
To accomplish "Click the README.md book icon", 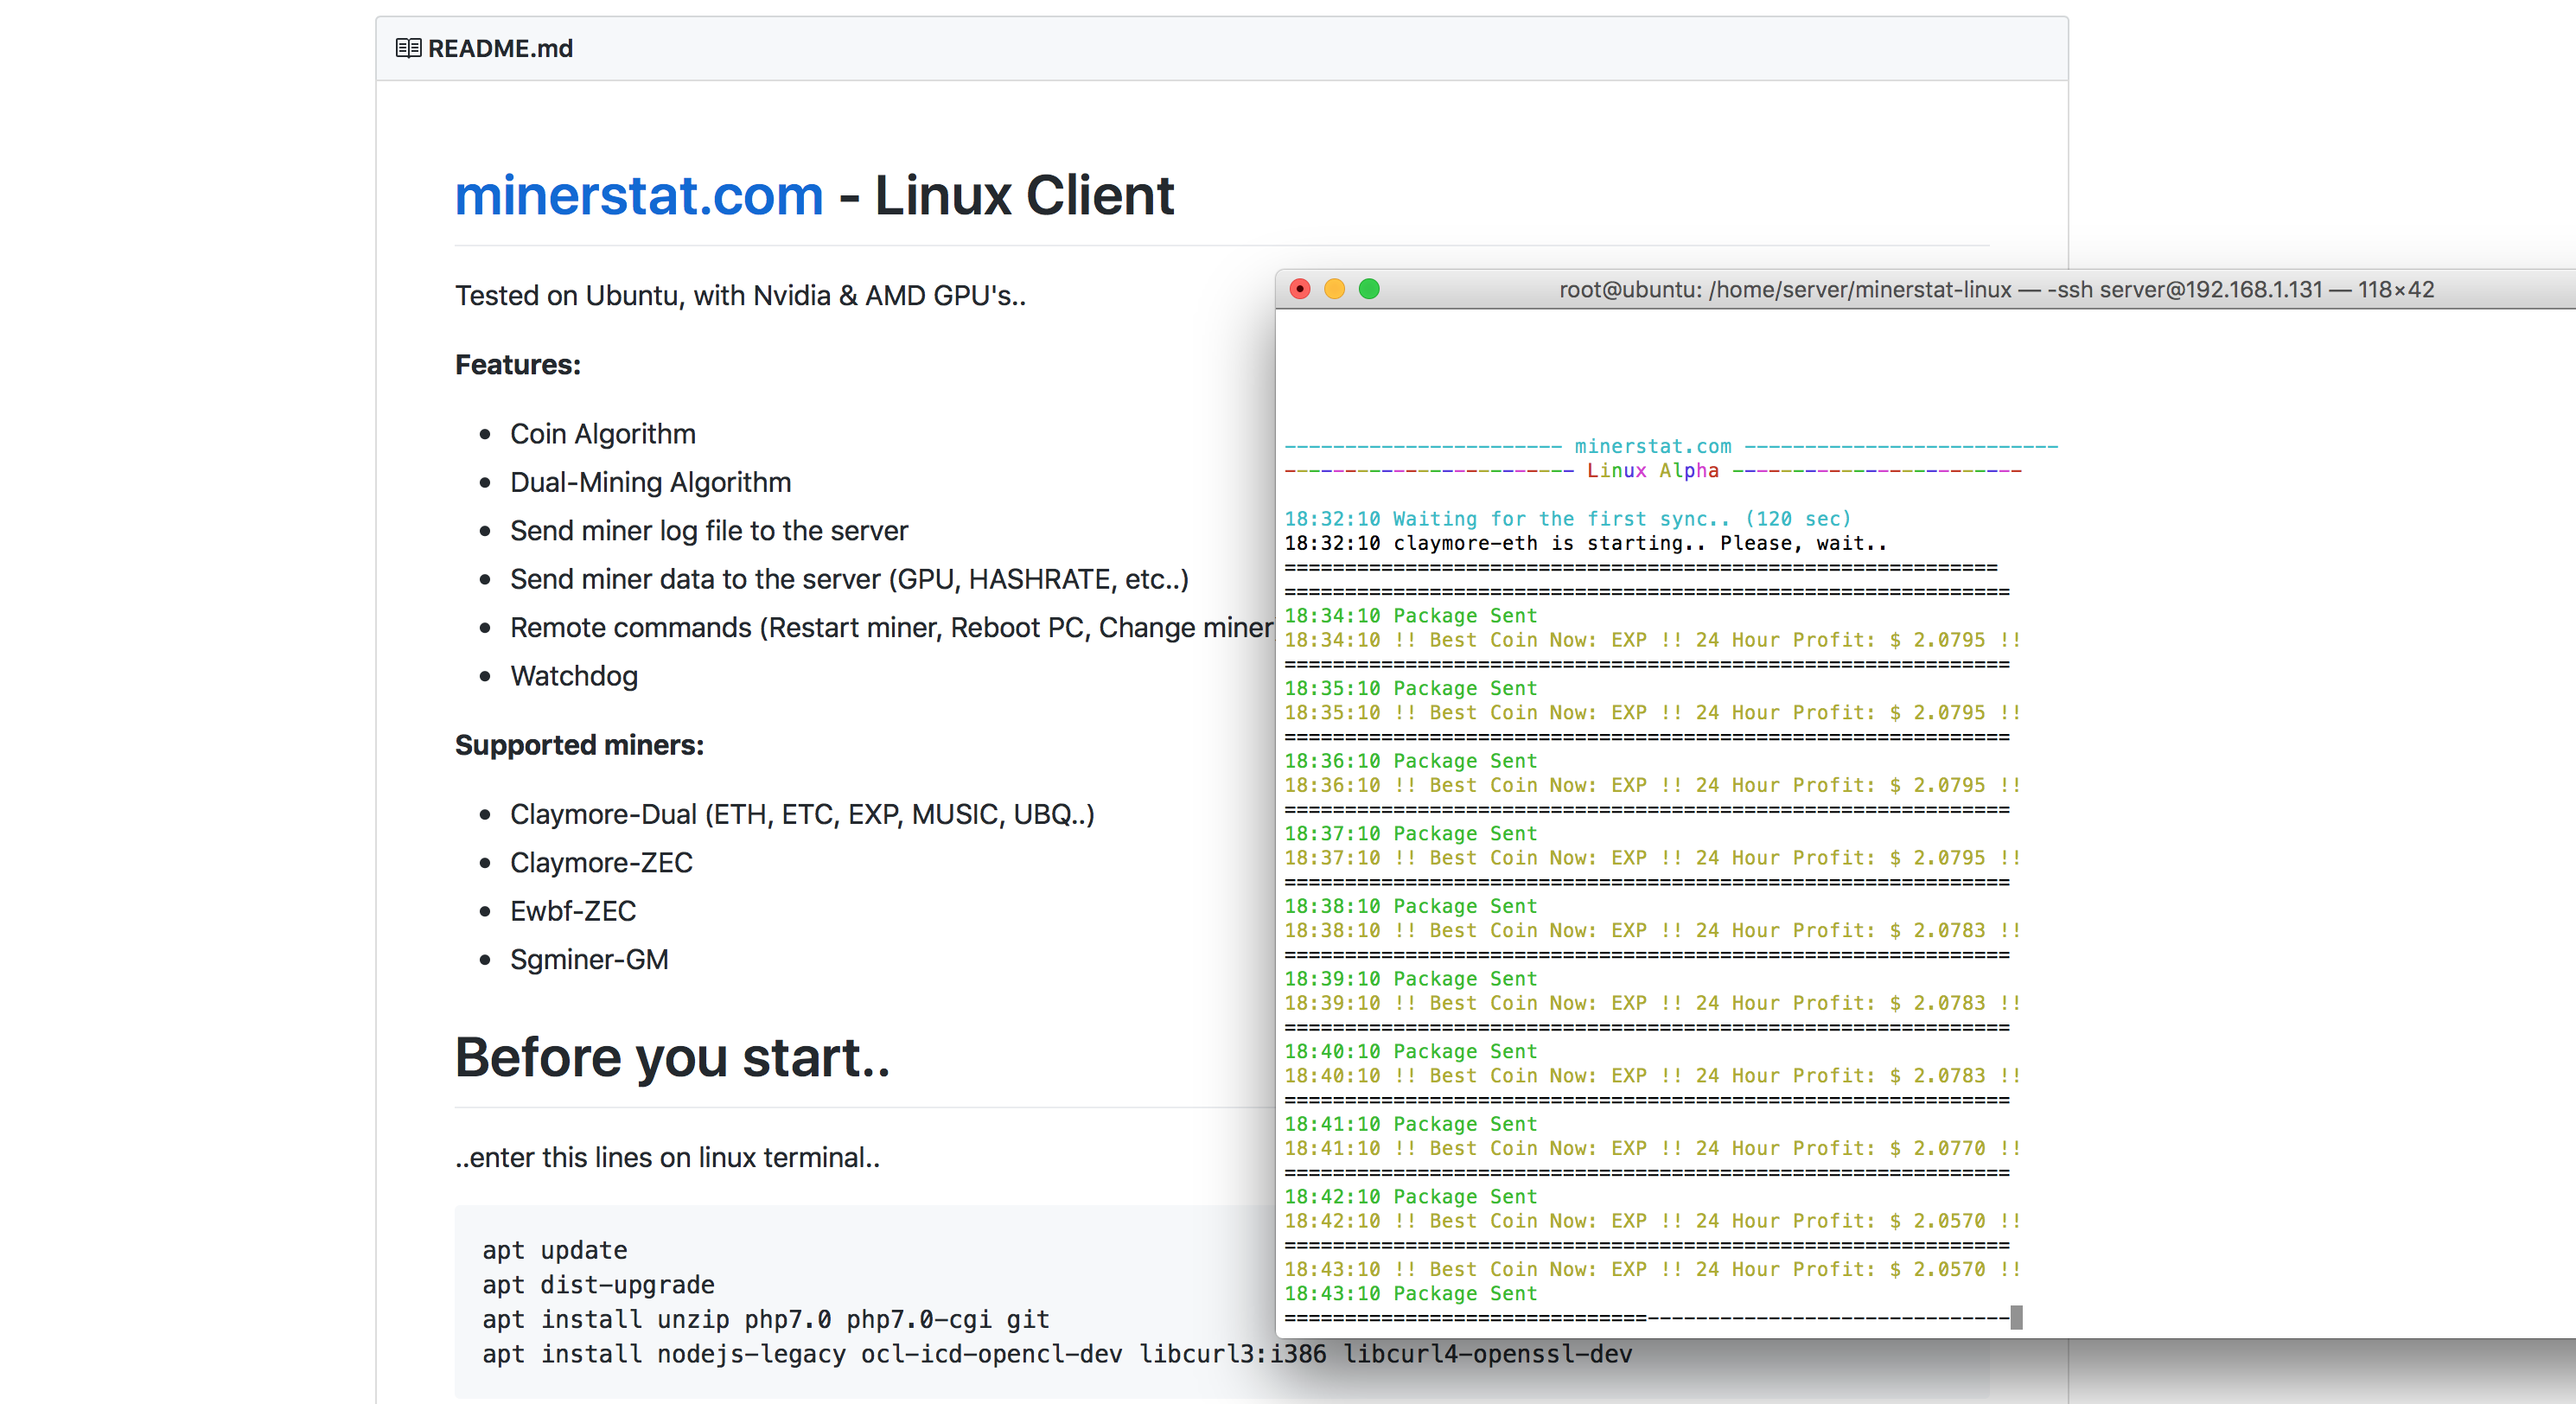I will click(x=408, y=48).
